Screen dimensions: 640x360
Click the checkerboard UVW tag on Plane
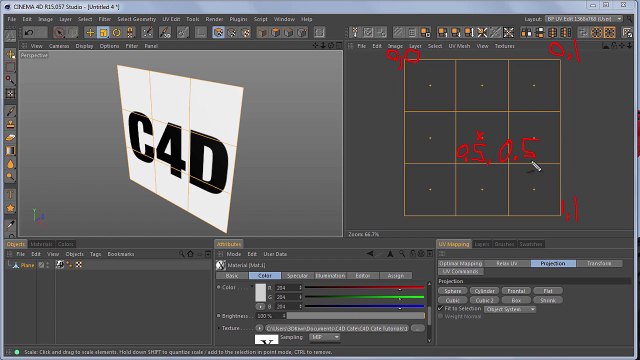pos(79,265)
